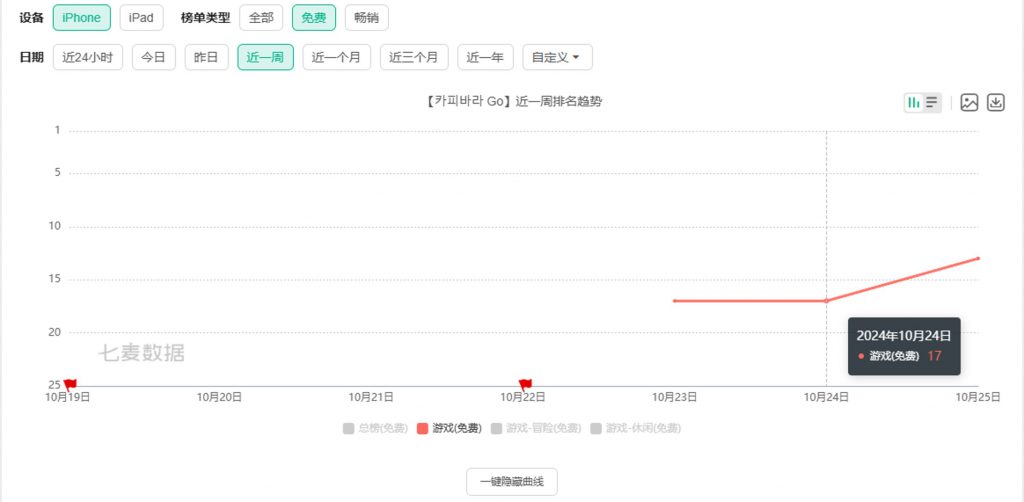Click the 日期 label
This screenshot has height=502, width=1024.
point(31,57)
